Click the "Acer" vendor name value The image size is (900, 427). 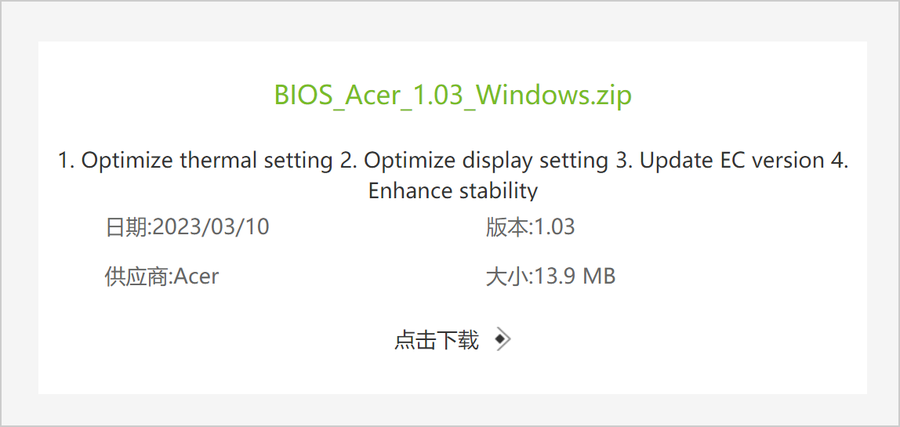pos(196,277)
